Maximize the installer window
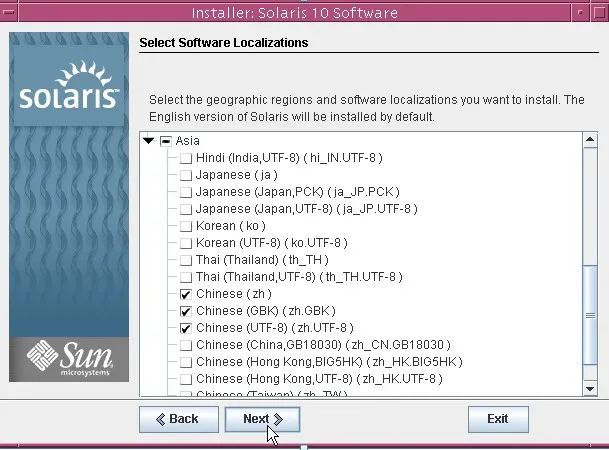 pos(599,12)
